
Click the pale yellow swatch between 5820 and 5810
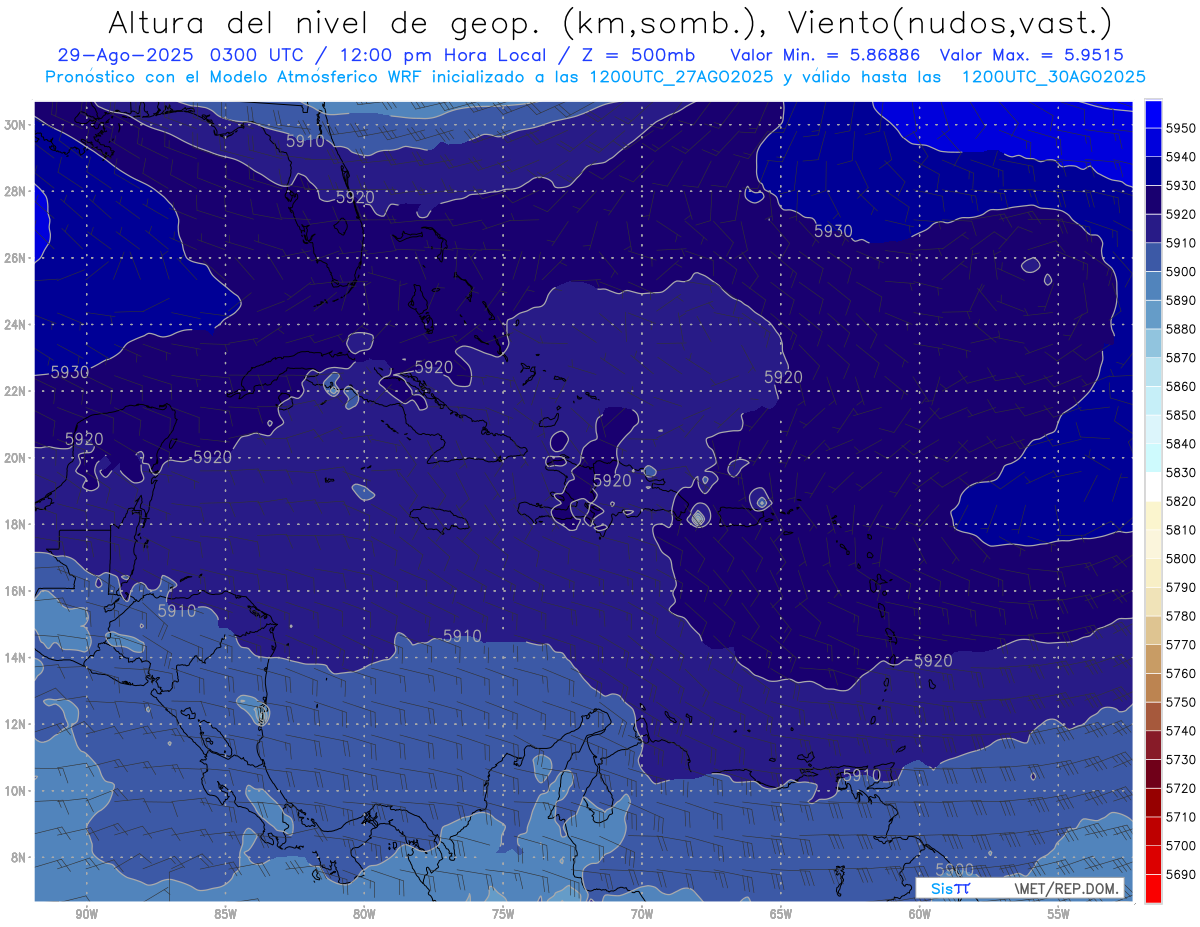pyautogui.click(x=1153, y=515)
